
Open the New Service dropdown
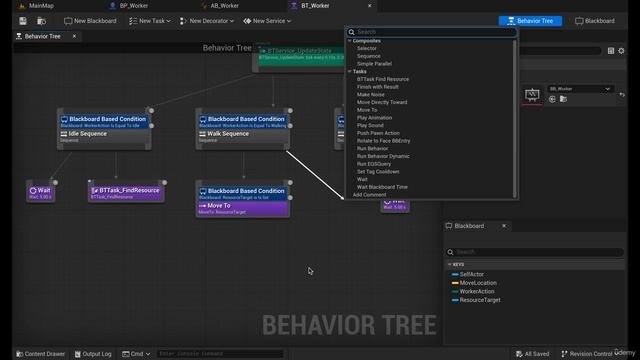(267, 21)
